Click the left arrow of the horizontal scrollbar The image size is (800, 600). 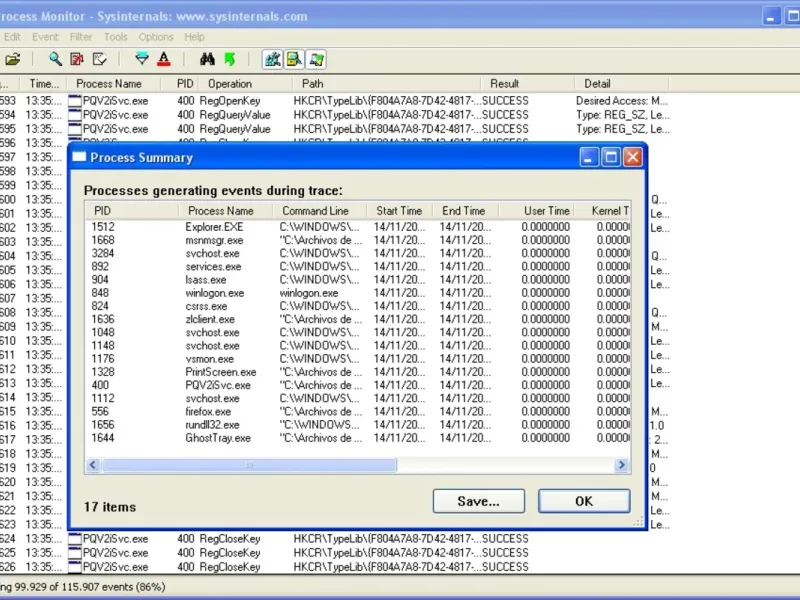click(x=93, y=465)
